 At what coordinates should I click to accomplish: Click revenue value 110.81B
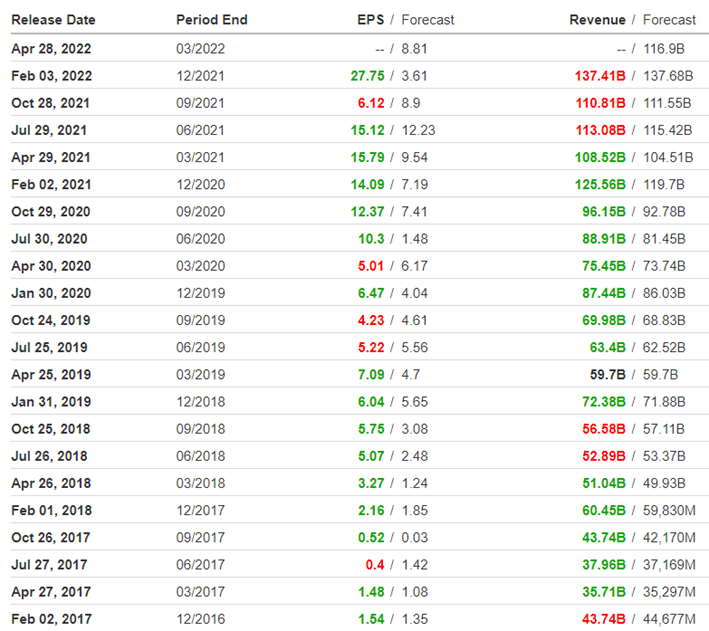600,103
